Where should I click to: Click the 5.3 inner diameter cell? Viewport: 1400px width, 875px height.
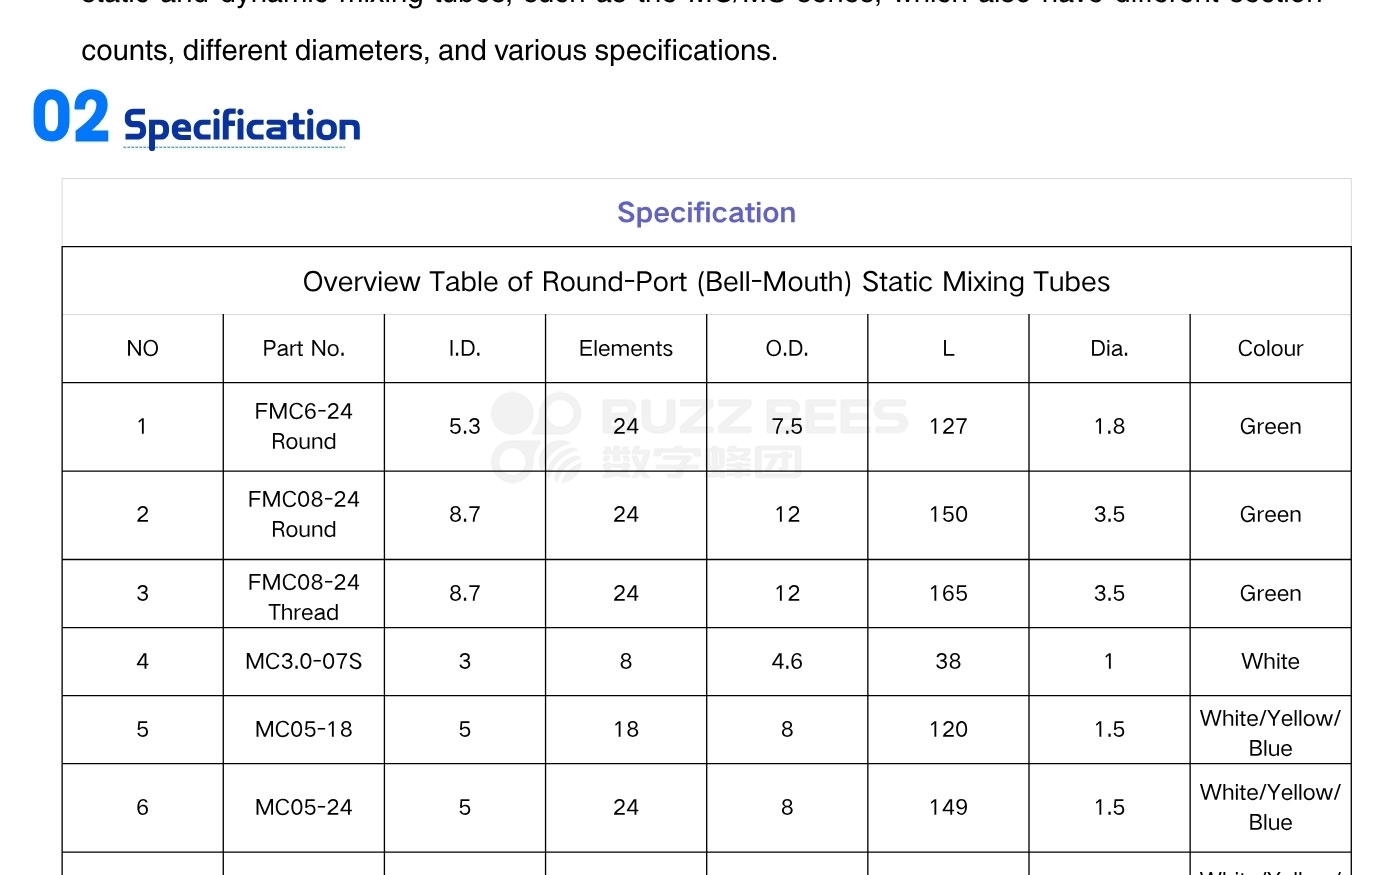coord(465,427)
